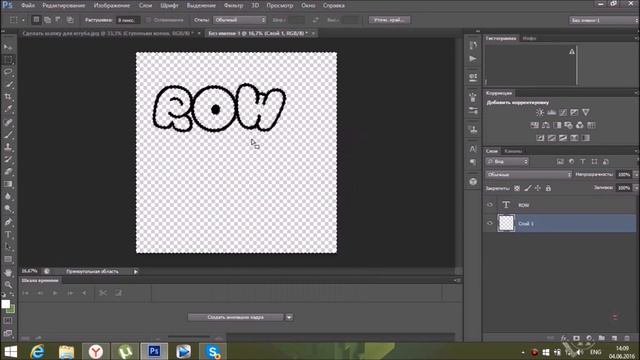The image size is (640, 360).
Task: Open the layer blend mode dropdown
Action: pos(529,174)
